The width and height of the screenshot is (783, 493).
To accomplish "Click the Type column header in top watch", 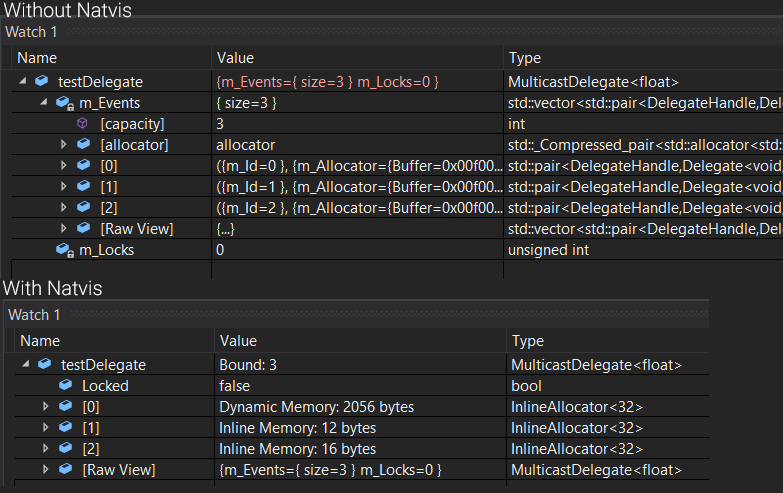I will (525, 58).
